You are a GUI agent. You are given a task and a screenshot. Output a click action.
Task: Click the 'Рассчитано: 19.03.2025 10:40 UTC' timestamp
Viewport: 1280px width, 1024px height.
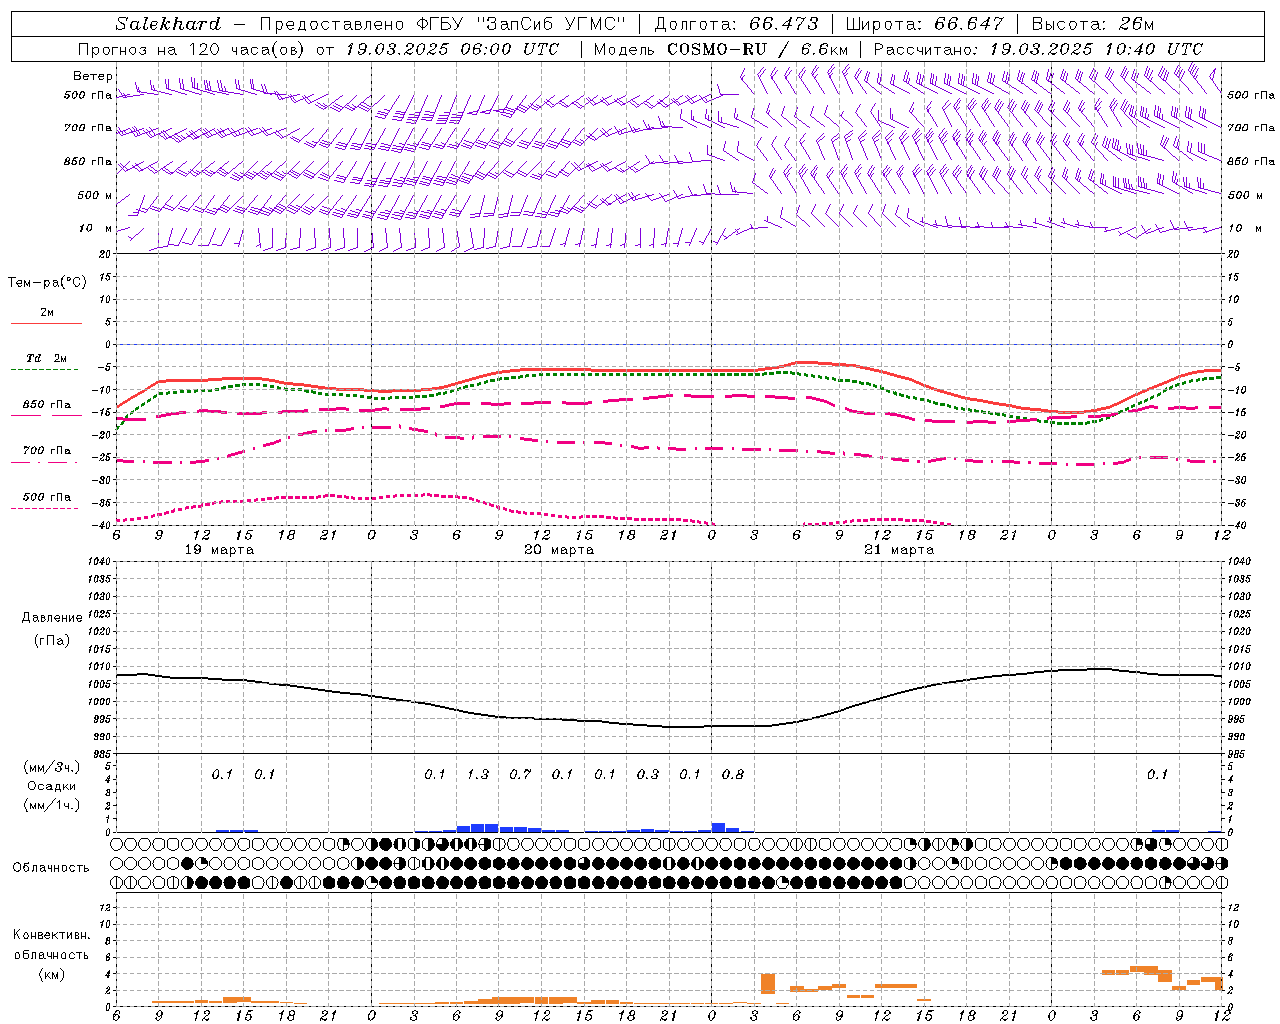click(1038, 49)
